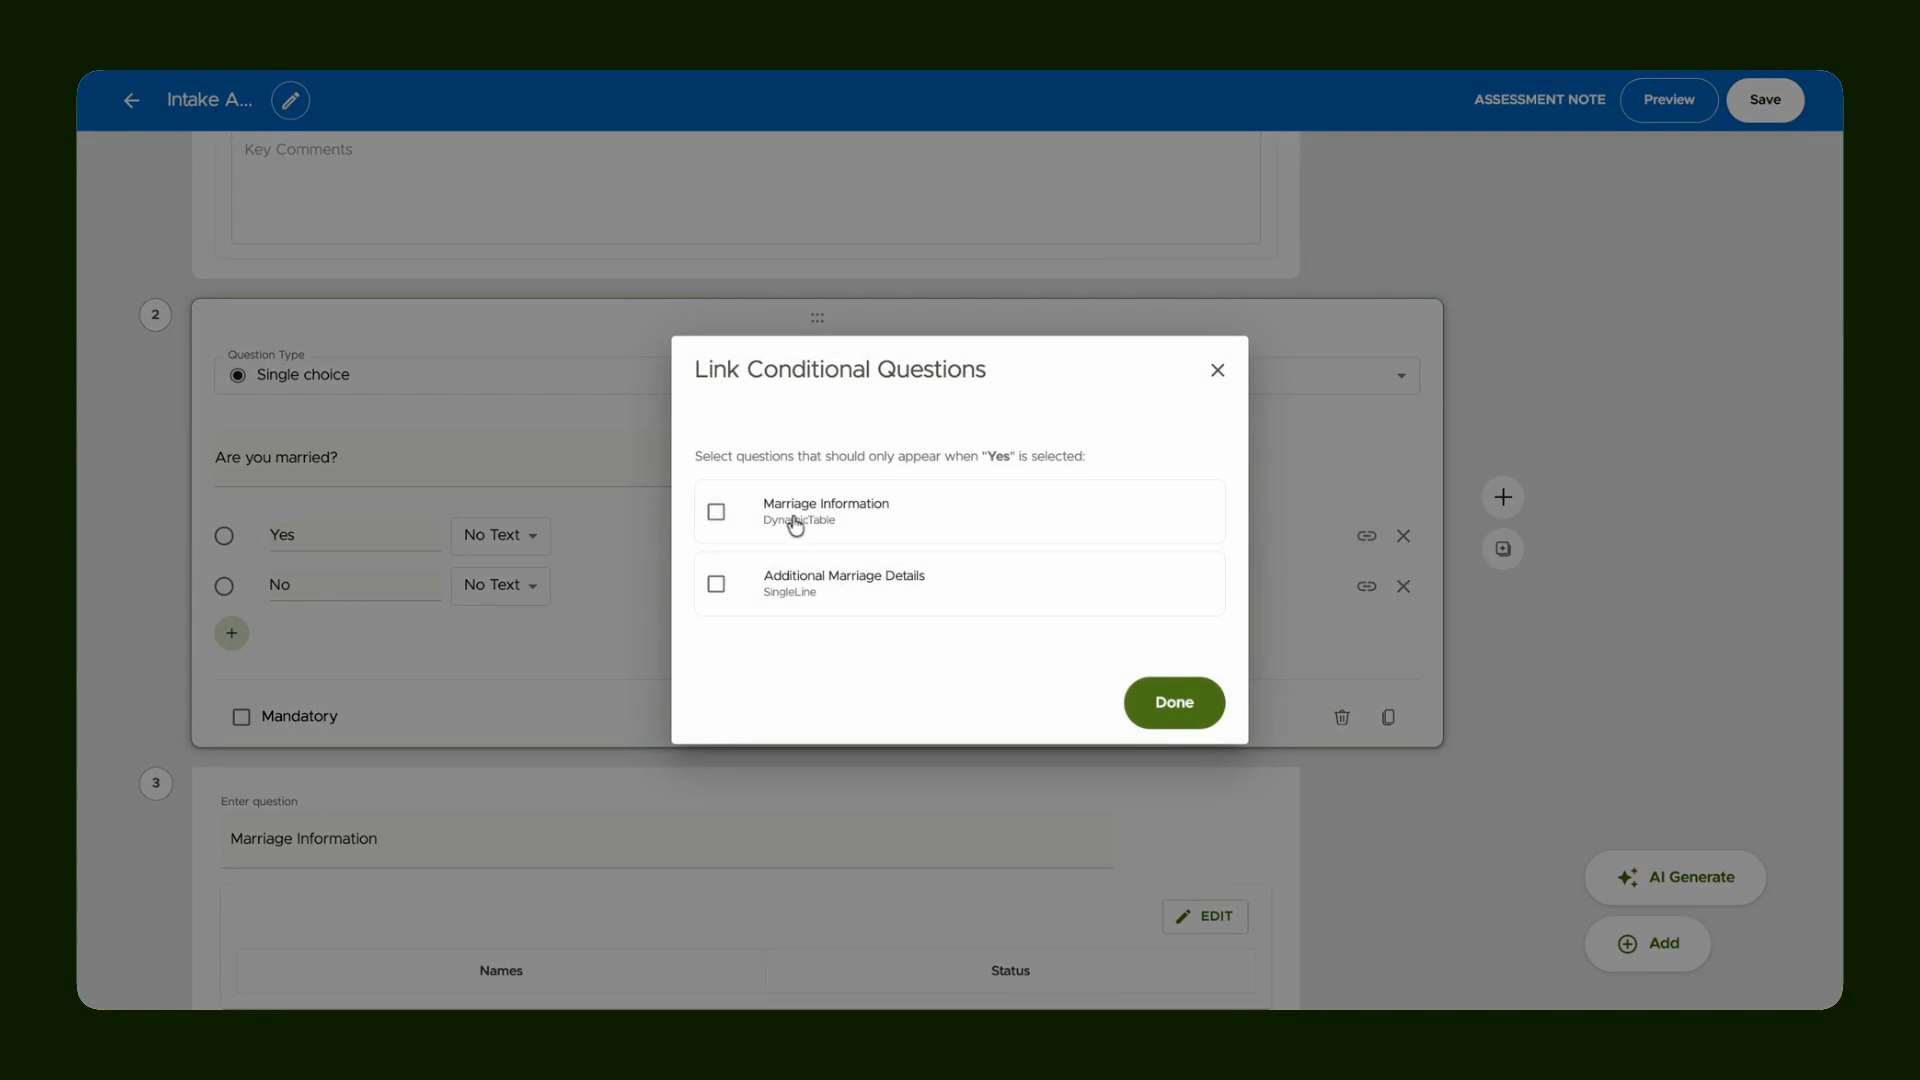Open the No Text dropdown for Yes
The image size is (1920, 1080).
tap(500, 536)
